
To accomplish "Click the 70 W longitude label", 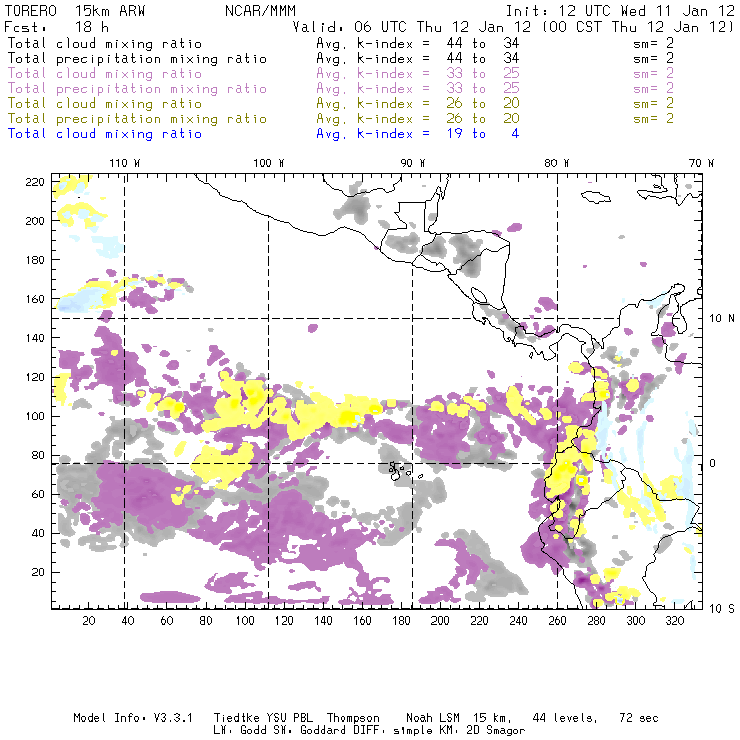I will 702,163.
